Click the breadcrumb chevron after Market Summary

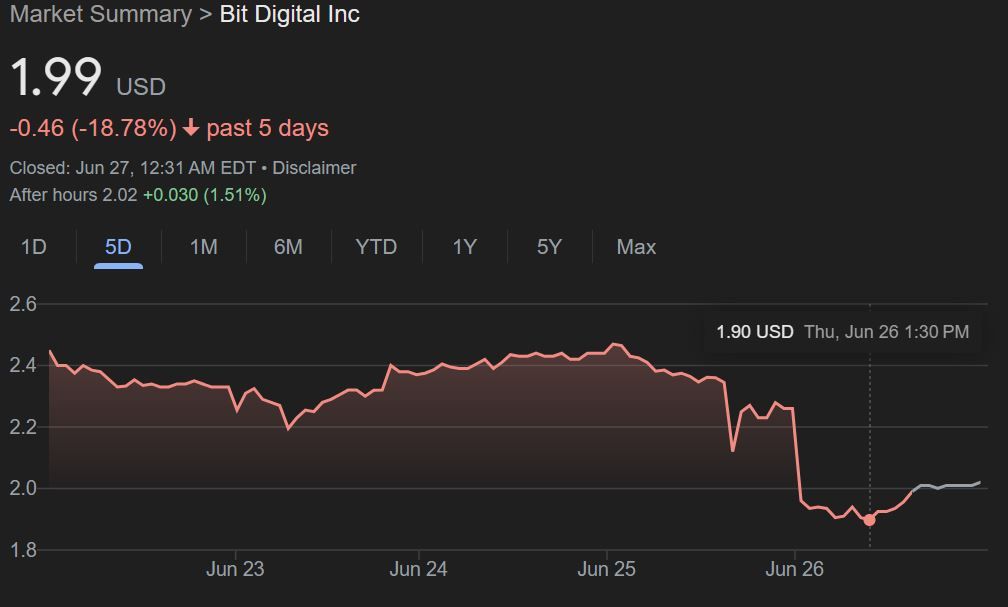(204, 15)
